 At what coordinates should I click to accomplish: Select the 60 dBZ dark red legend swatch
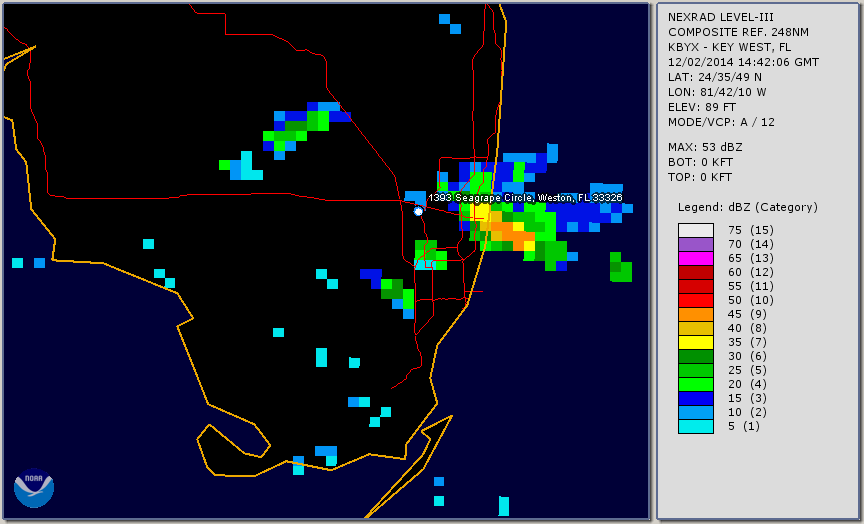[x=695, y=272]
